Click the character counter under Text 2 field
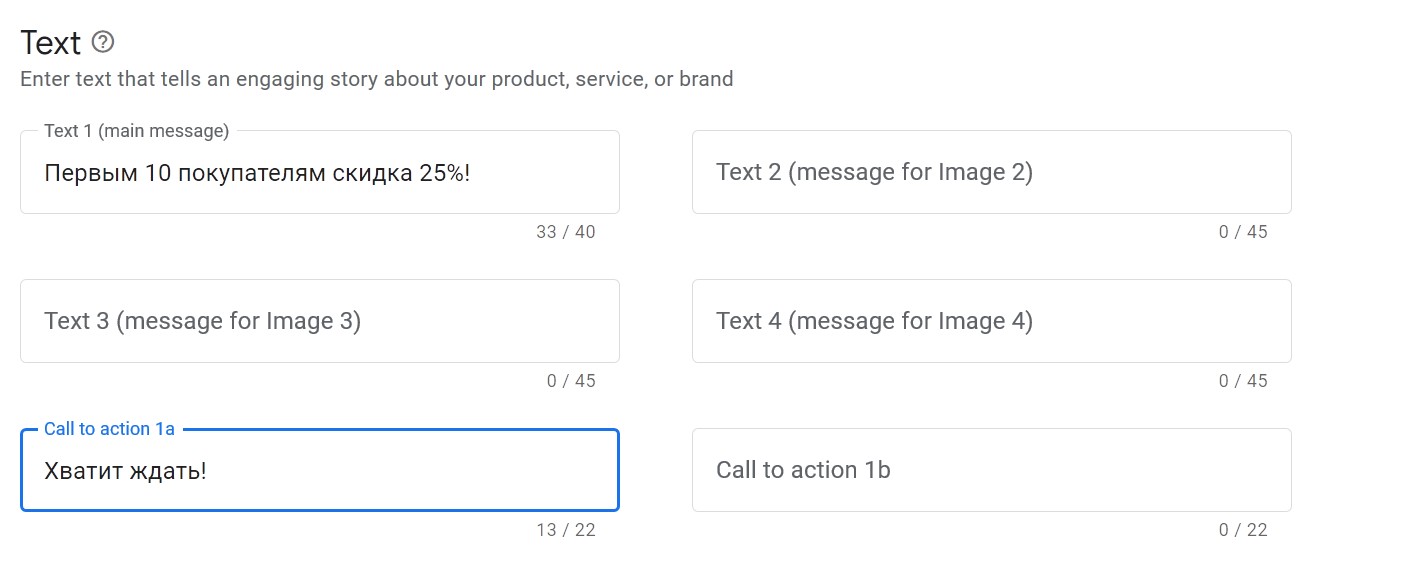The width and height of the screenshot is (1428, 570). (1242, 232)
